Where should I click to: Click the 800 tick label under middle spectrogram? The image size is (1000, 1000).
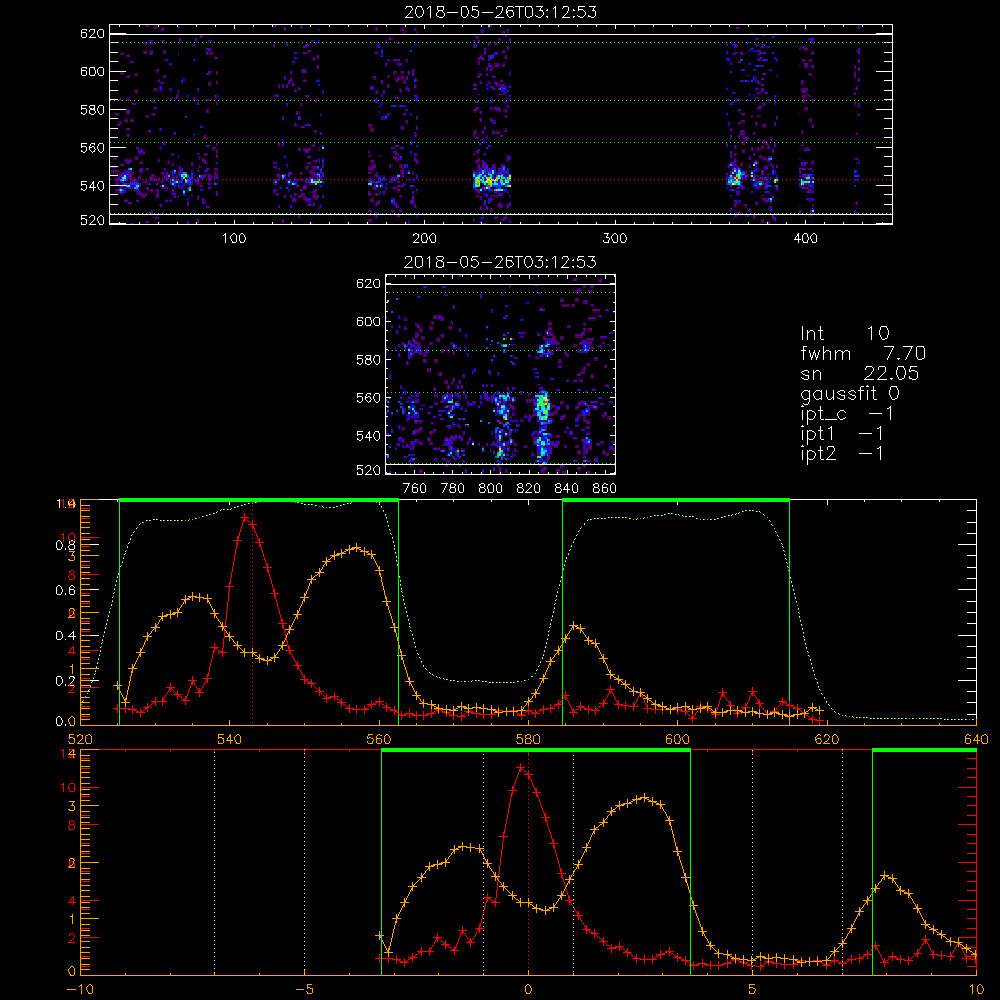coord(490,489)
